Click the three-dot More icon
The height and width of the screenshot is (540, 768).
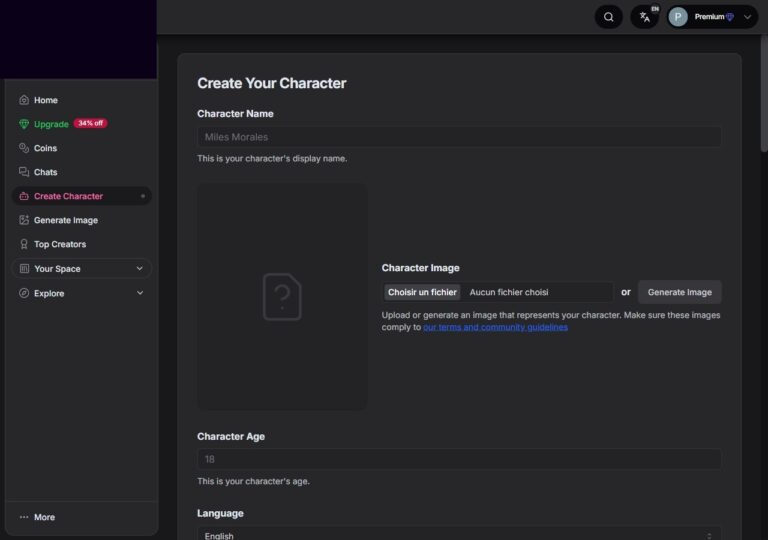[24, 517]
